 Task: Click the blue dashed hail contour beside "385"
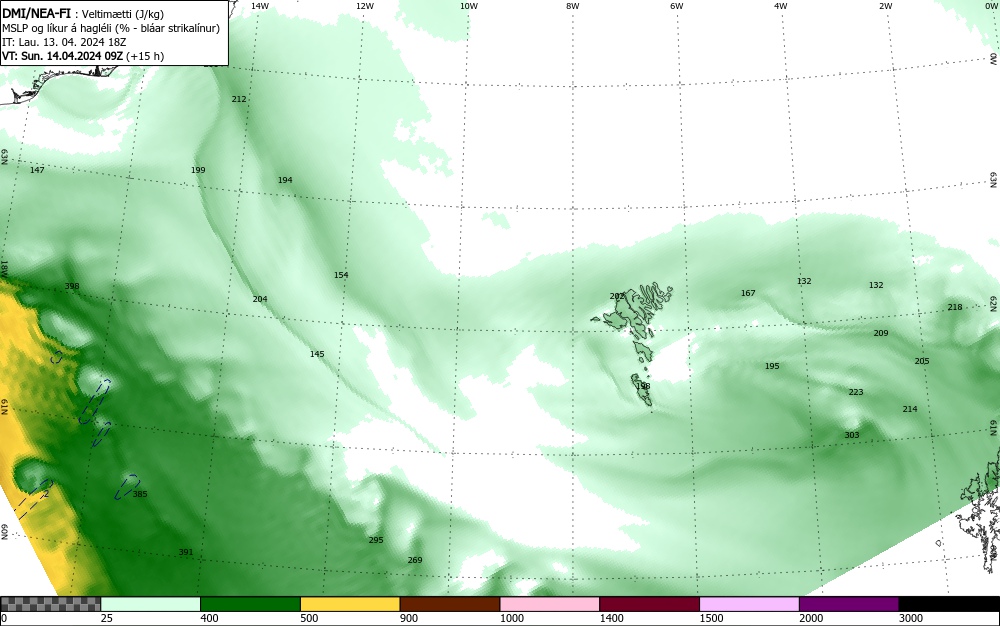[126, 487]
